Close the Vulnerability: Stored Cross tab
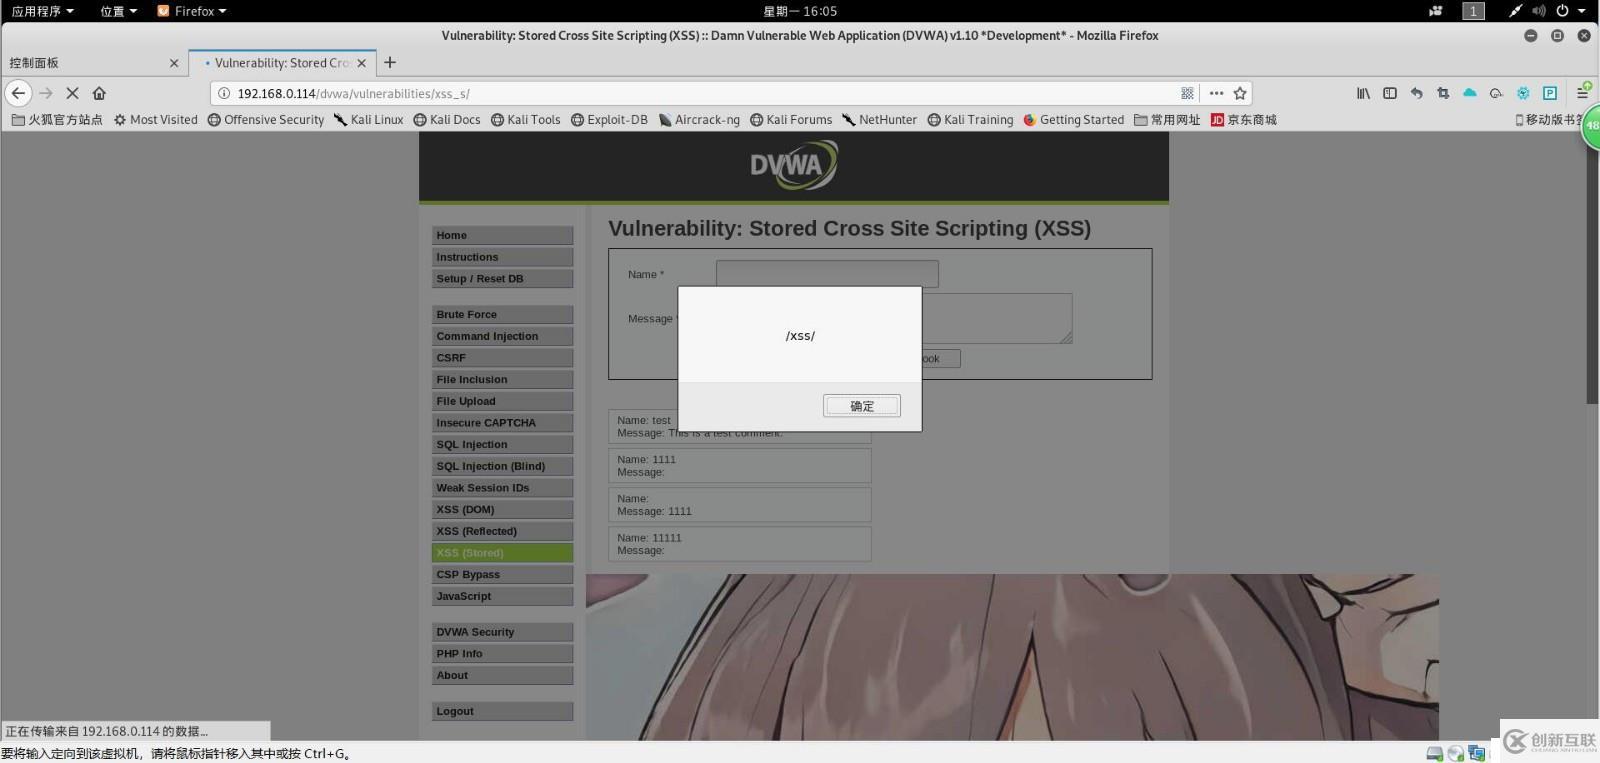1600x763 pixels. 361,63
